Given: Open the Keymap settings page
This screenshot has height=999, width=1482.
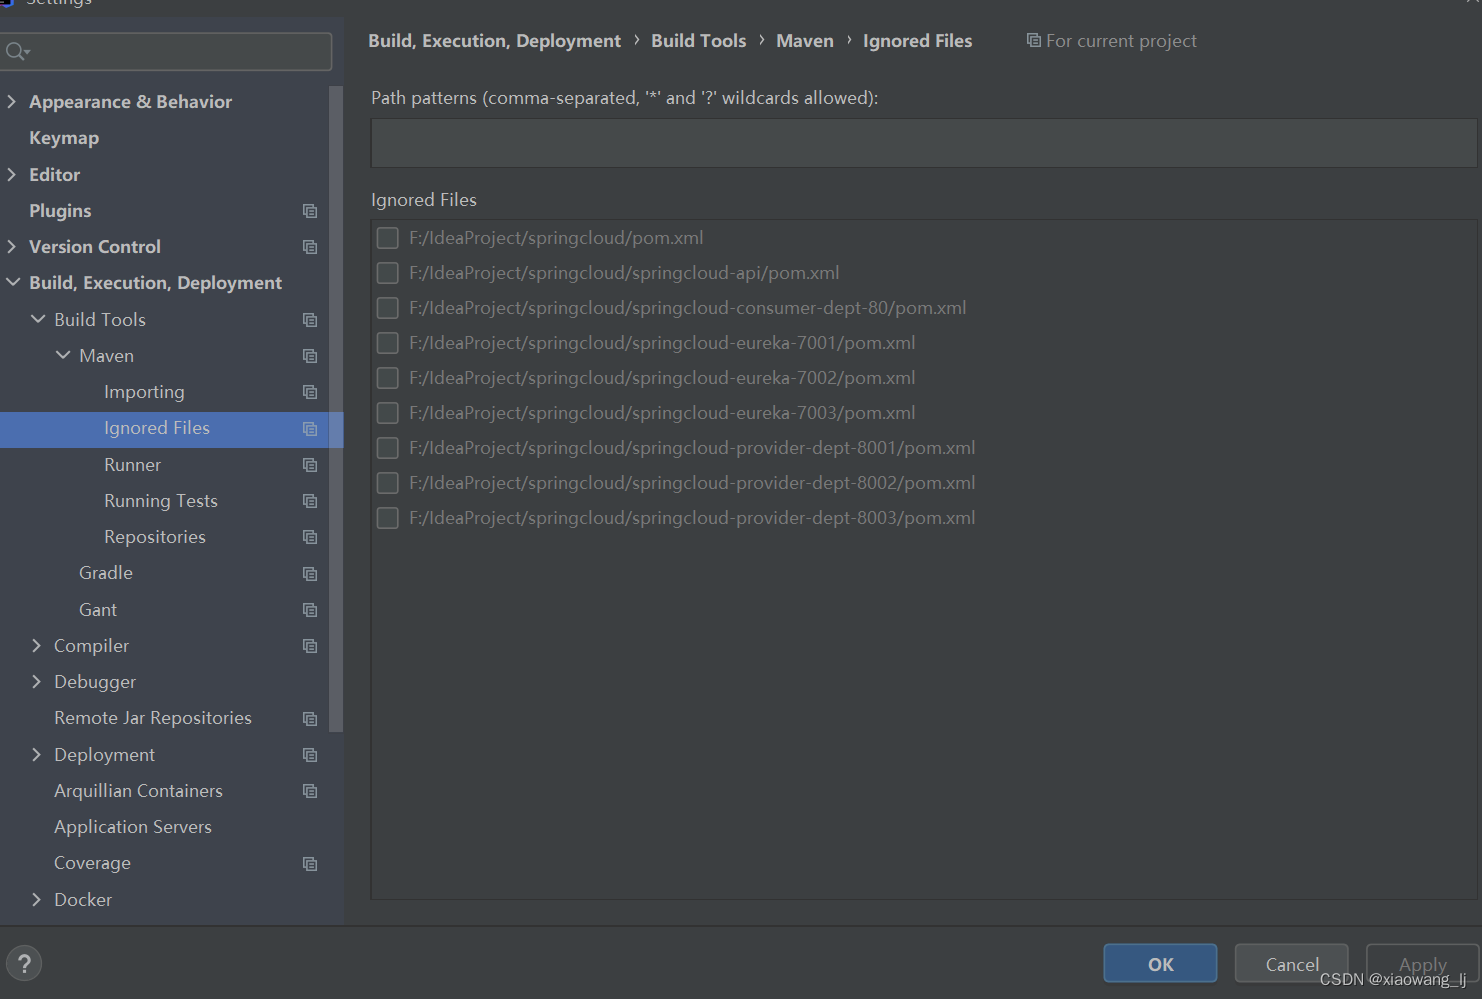Looking at the screenshot, I should coord(64,138).
